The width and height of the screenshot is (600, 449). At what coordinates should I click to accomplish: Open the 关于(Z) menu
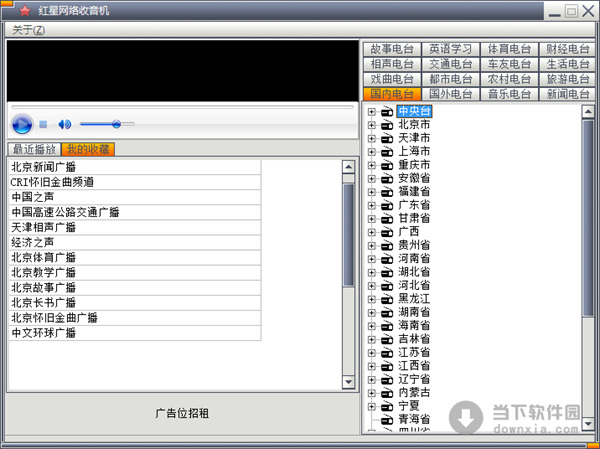tap(28, 30)
